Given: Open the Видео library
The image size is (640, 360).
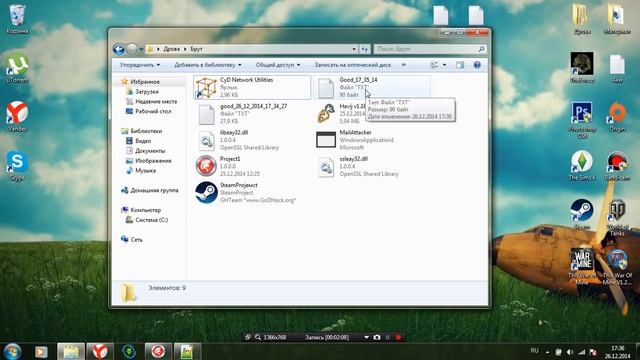Looking at the screenshot, I should tap(143, 141).
